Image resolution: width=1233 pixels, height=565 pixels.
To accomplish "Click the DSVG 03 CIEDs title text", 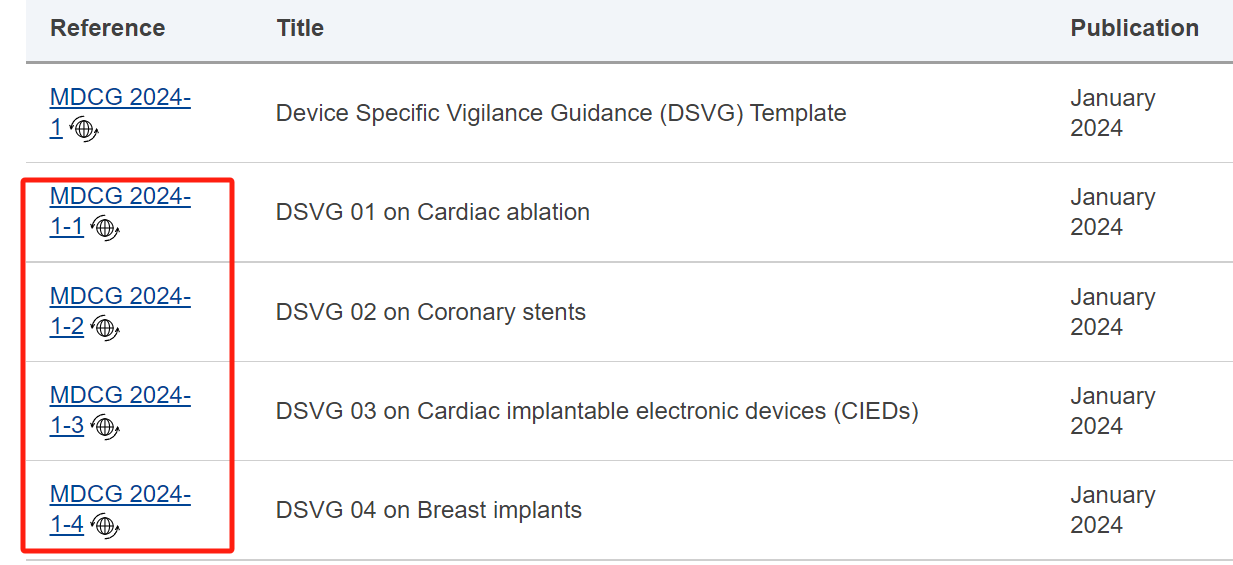I will [597, 411].
